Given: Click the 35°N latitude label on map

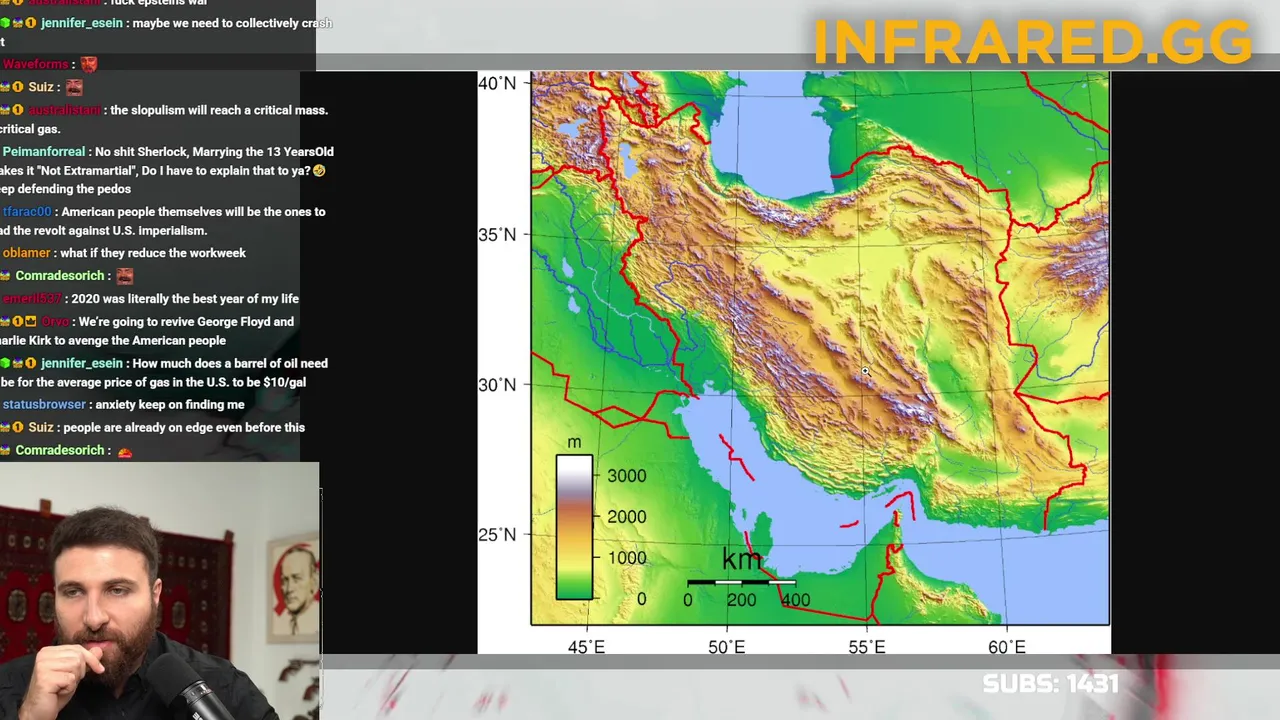Looking at the screenshot, I should tap(497, 235).
